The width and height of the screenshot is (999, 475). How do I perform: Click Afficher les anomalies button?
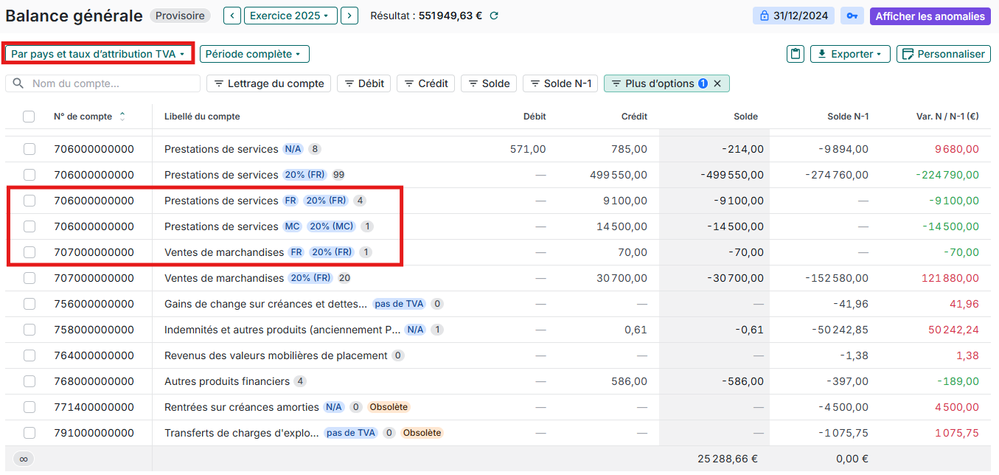point(930,16)
